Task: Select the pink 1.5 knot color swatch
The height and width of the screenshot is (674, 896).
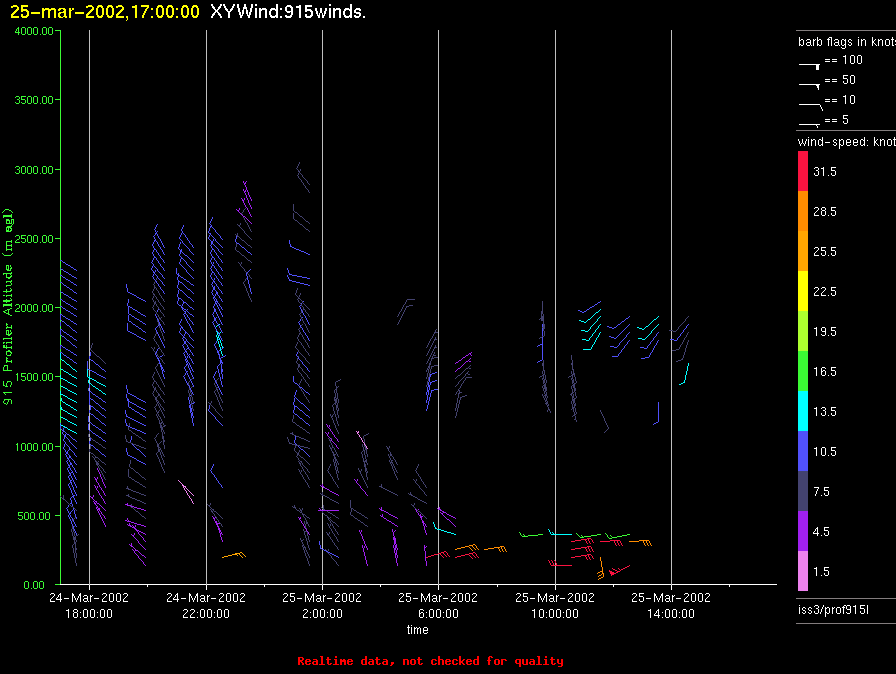Action: point(803,571)
